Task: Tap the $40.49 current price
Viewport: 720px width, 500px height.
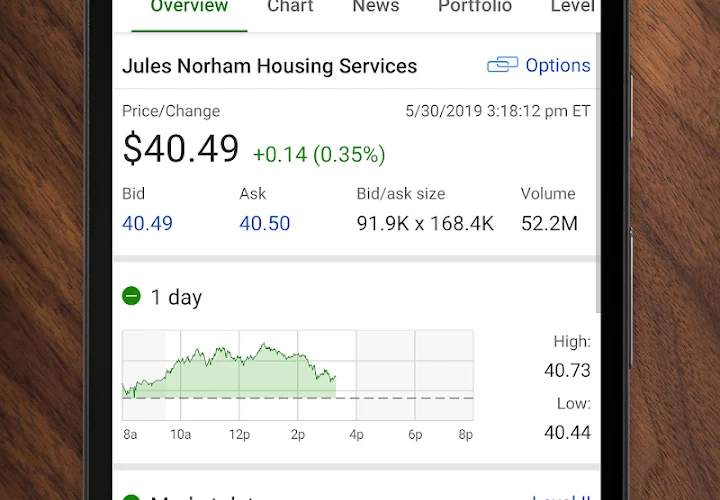Action: (180, 148)
